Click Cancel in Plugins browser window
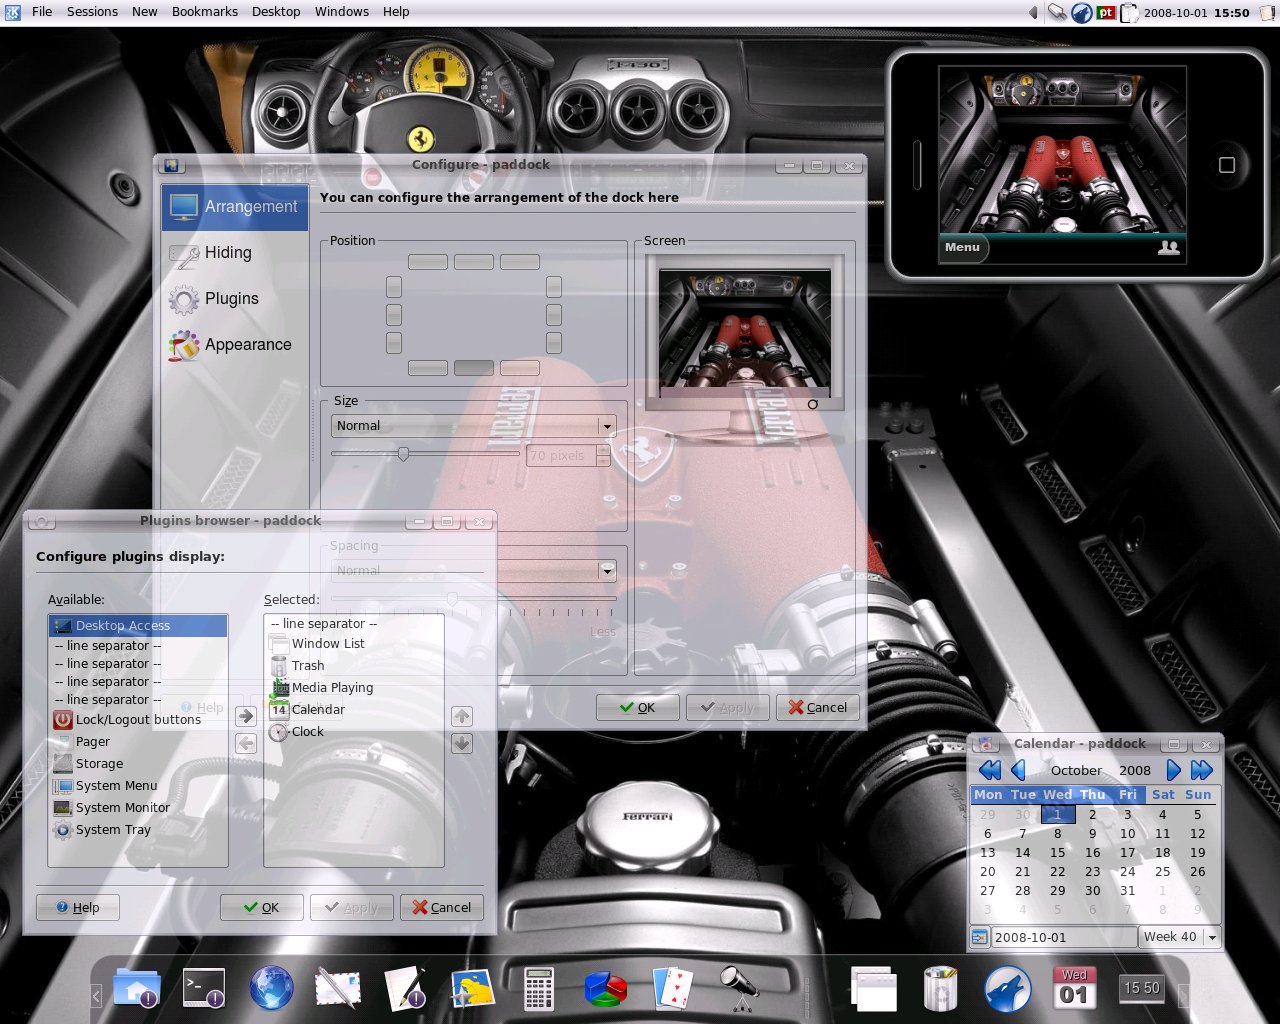 (x=442, y=907)
